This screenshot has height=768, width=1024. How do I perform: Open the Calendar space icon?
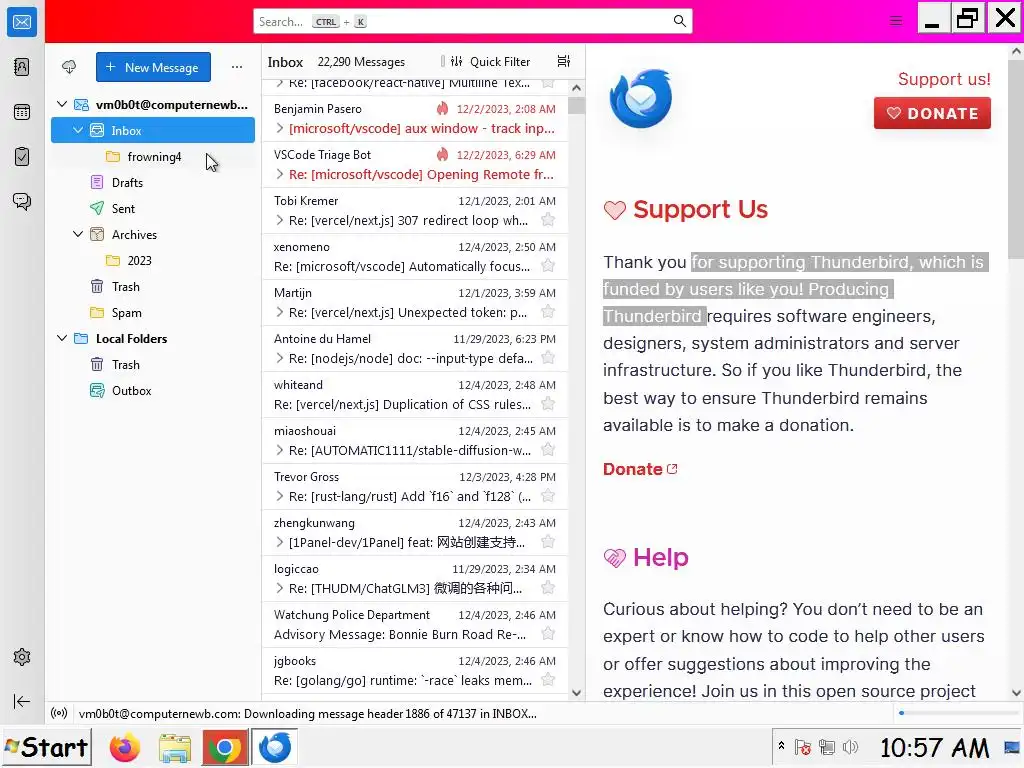click(x=22, y=112)
